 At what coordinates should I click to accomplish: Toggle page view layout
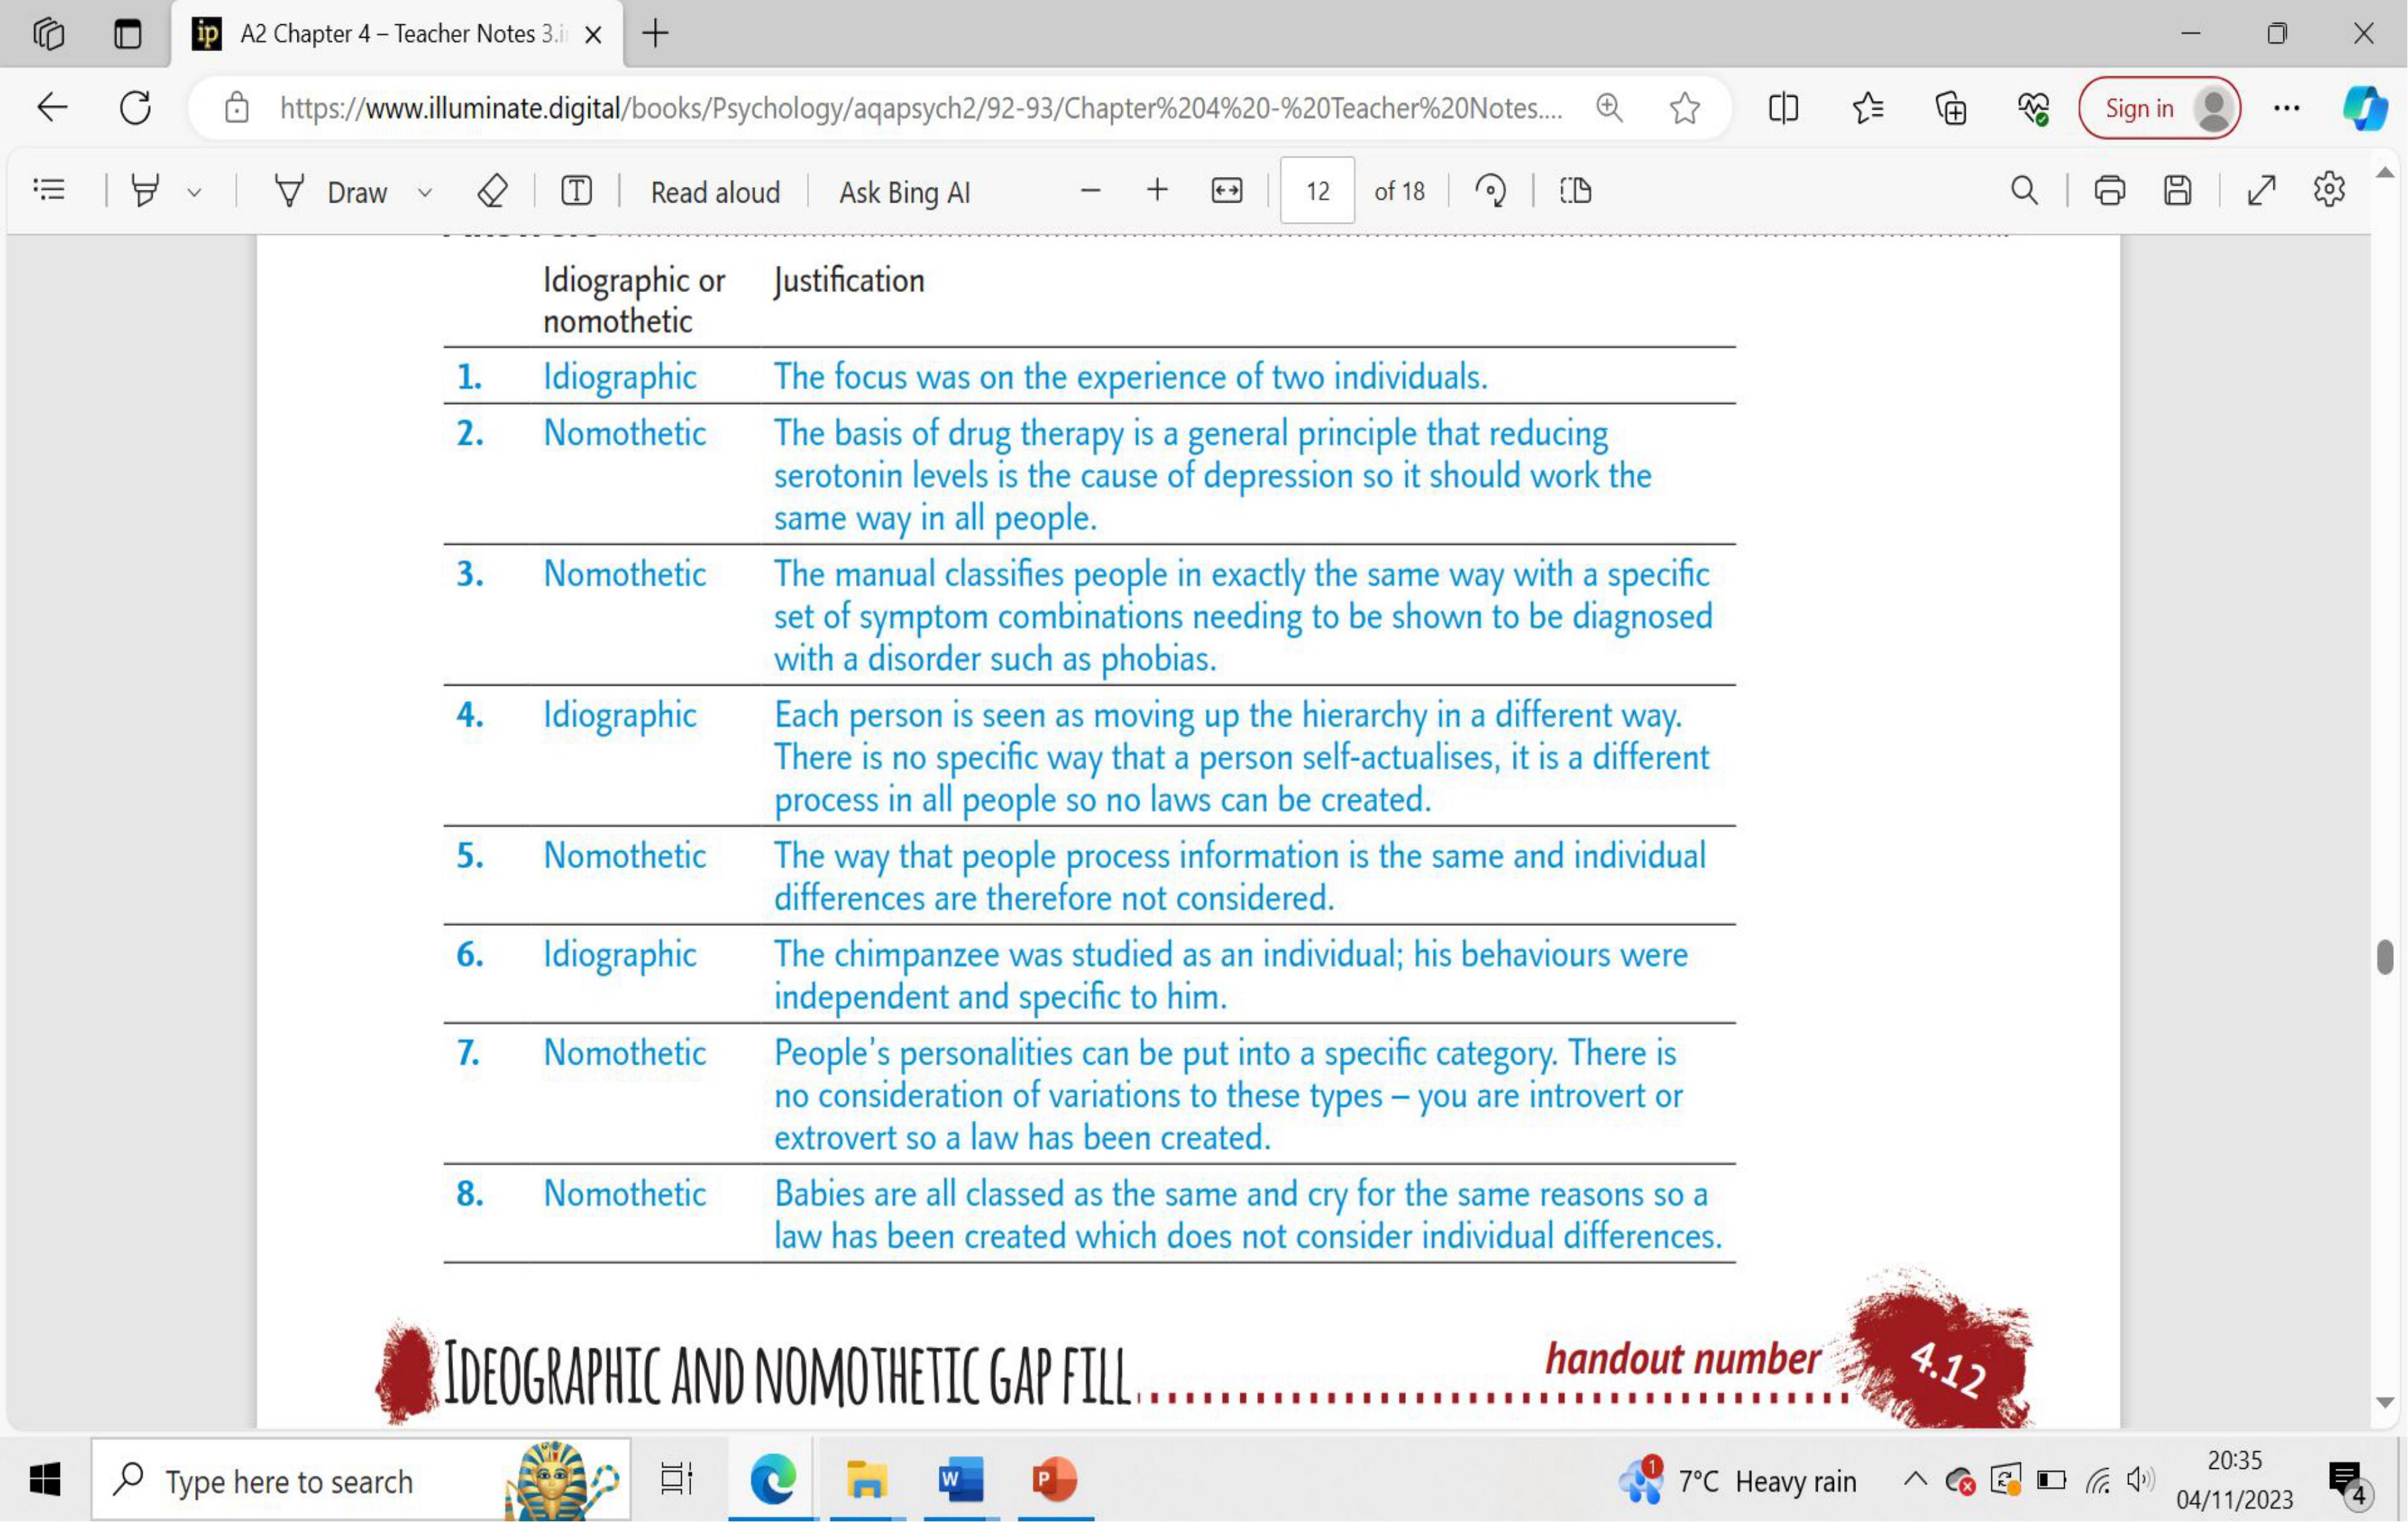(1575, 190)
